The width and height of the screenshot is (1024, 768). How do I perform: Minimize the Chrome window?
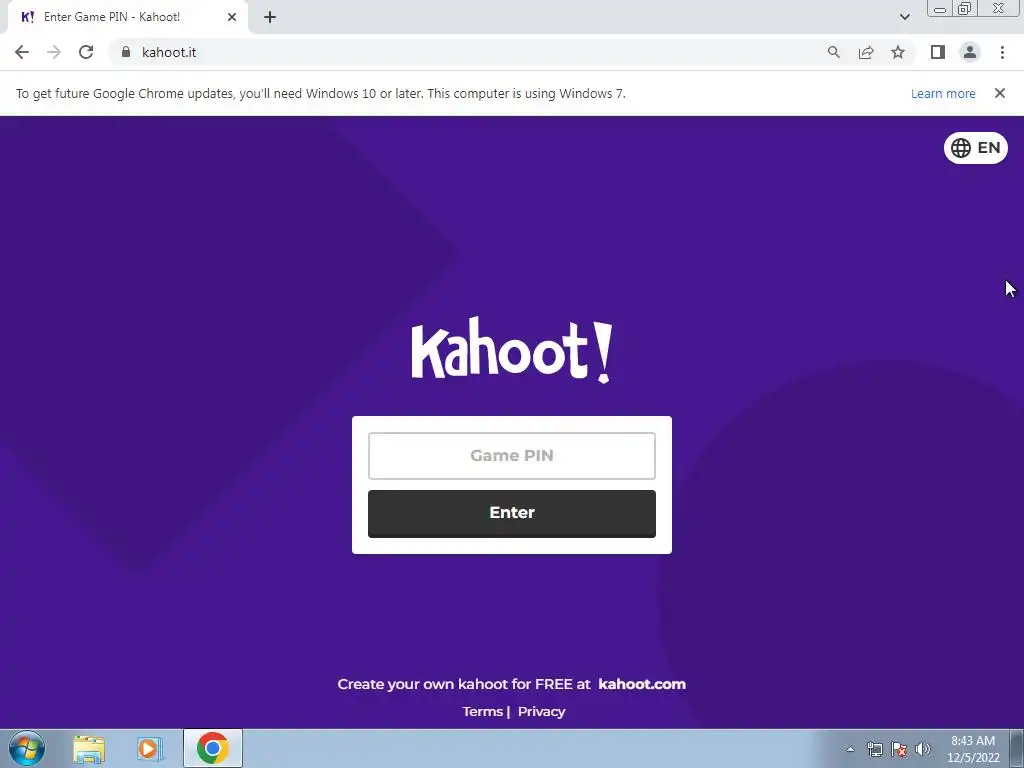click(x=940, y=8)
